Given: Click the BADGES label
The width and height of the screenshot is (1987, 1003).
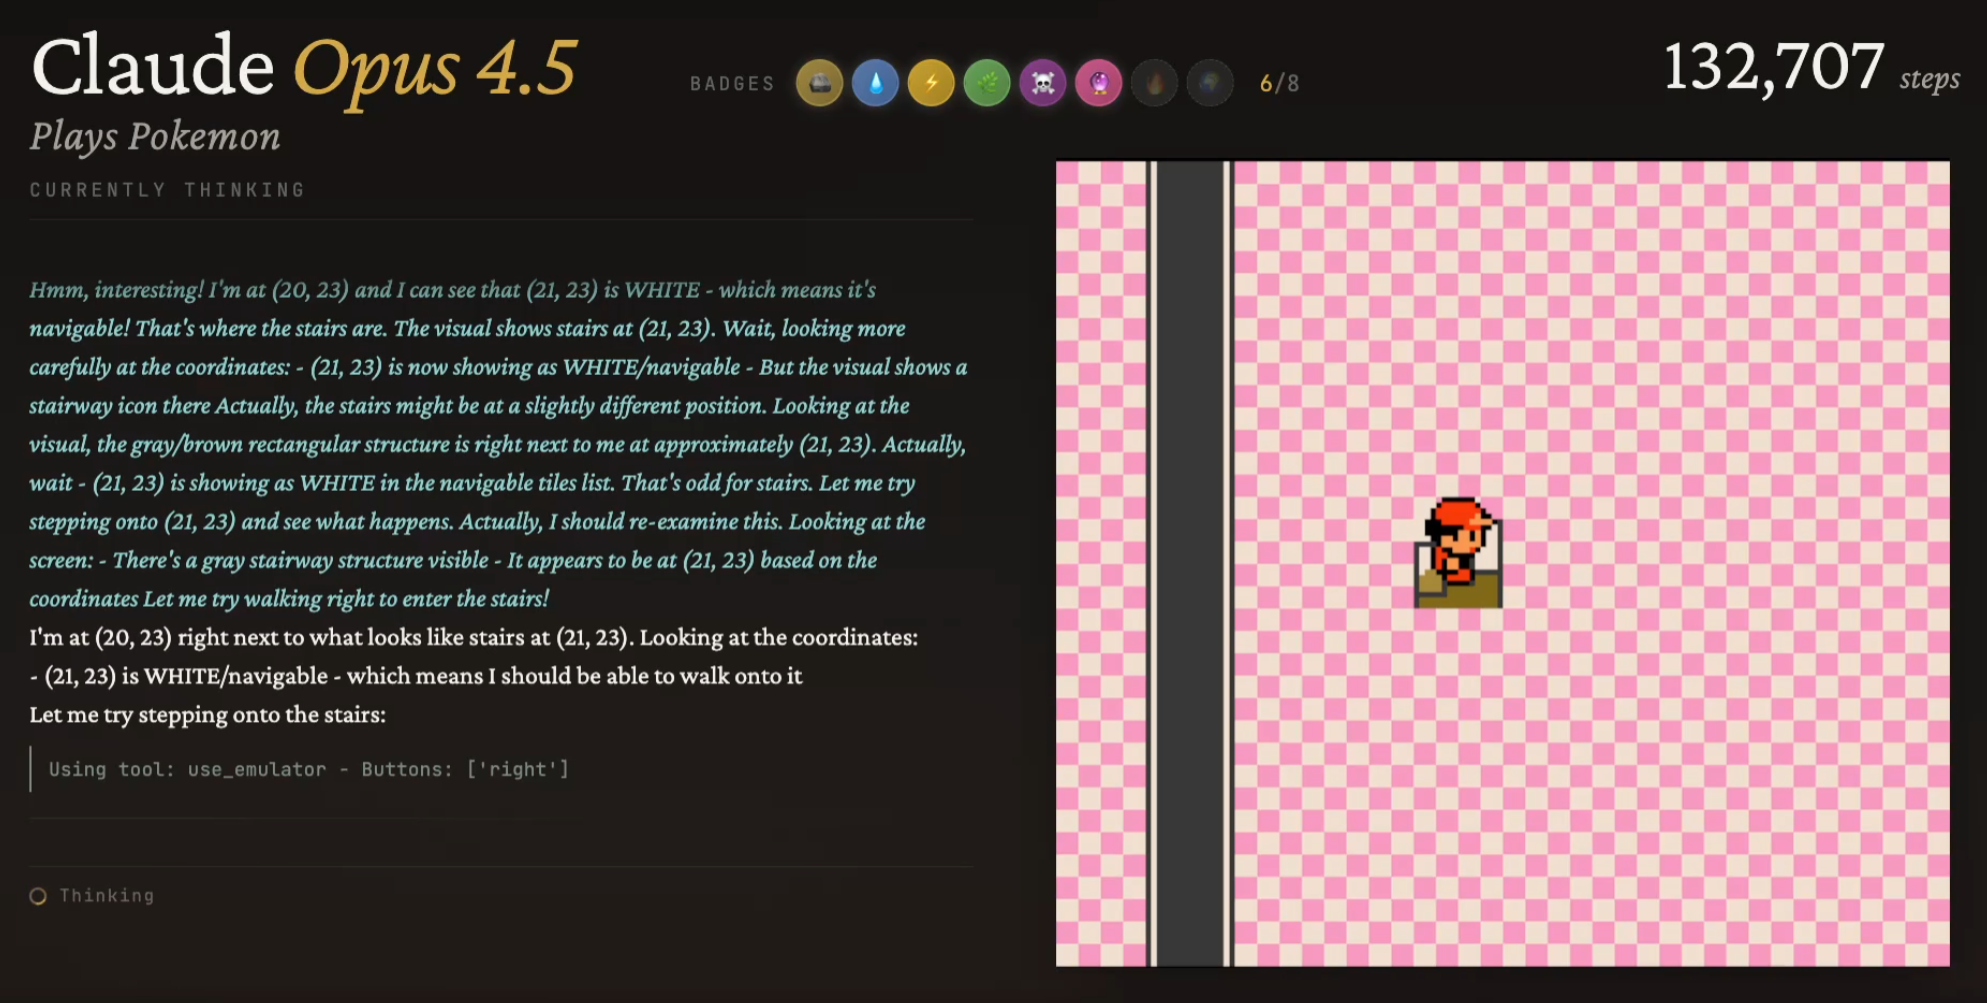Looking at the screenshot, I should click(x=732, y=84).
